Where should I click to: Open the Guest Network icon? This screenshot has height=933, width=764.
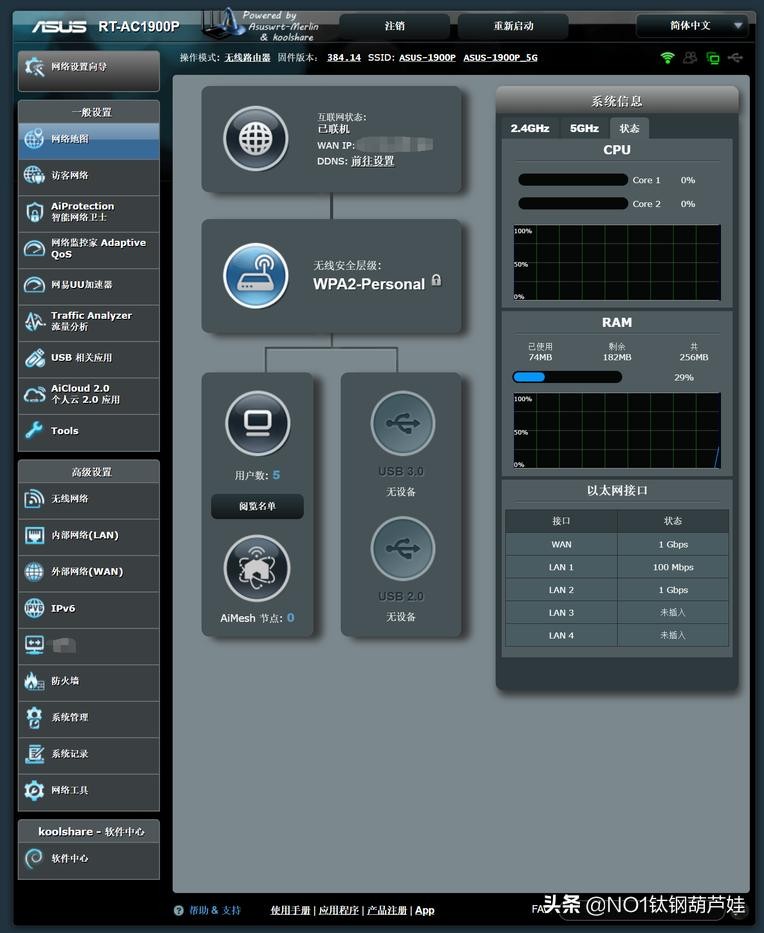pos(34,175)
